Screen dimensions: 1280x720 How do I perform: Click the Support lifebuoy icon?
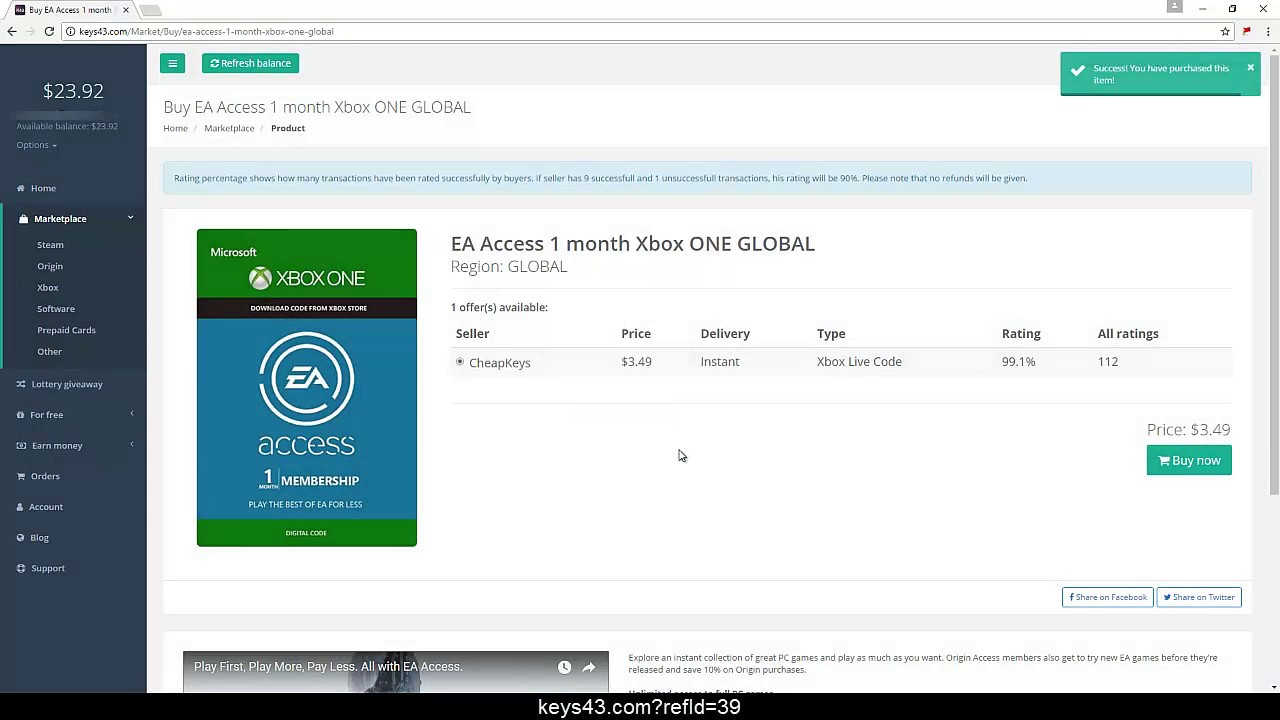21,568
